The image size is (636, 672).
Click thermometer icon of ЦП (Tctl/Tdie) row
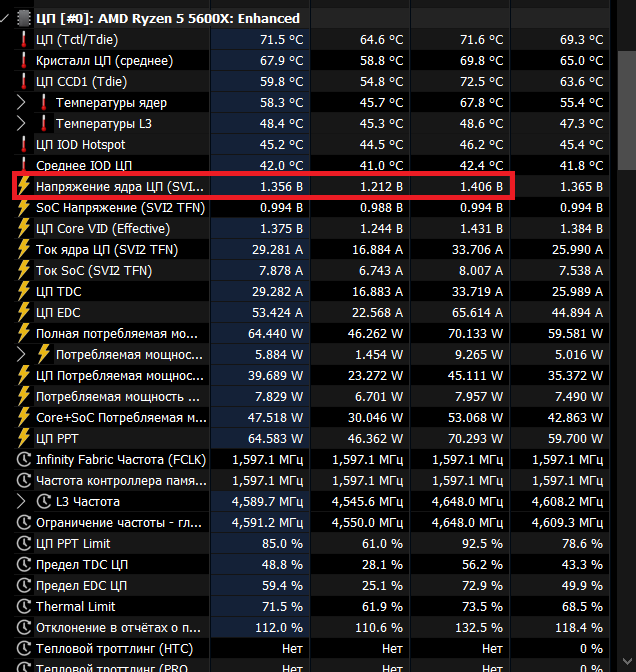pos(24,39)
